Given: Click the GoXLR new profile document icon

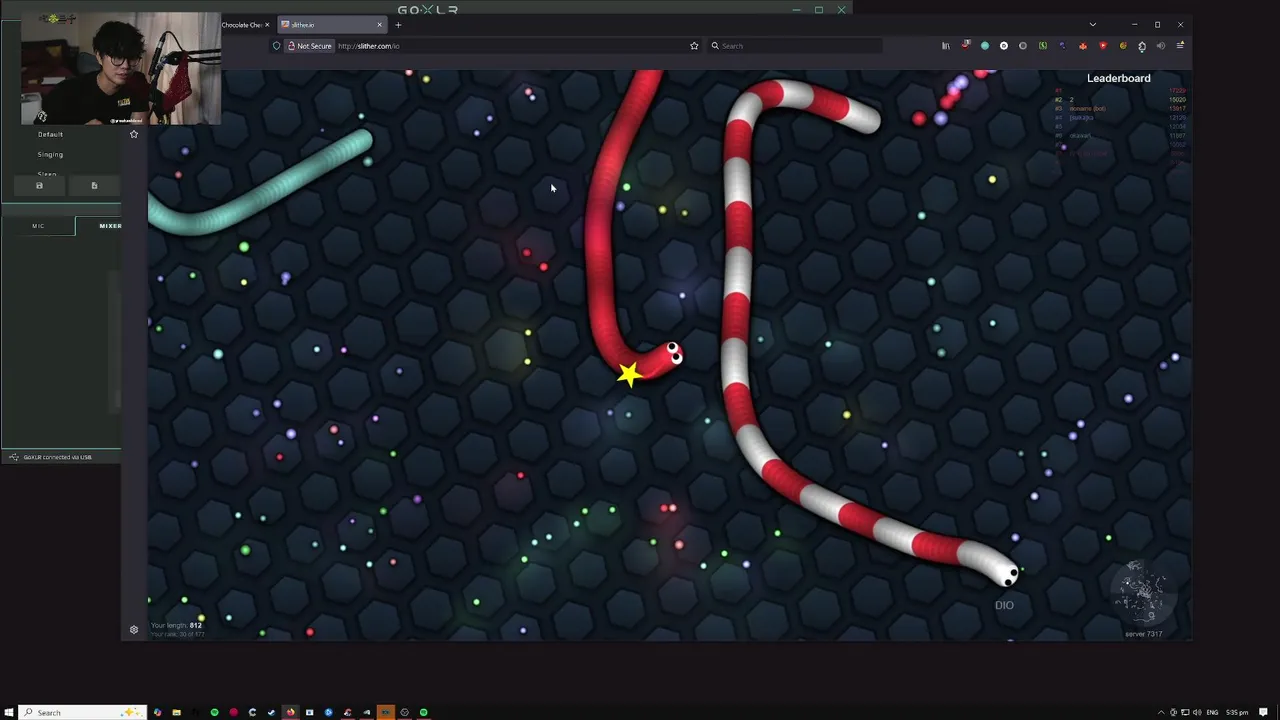Looking at the screenshot, I should (94, 185).
